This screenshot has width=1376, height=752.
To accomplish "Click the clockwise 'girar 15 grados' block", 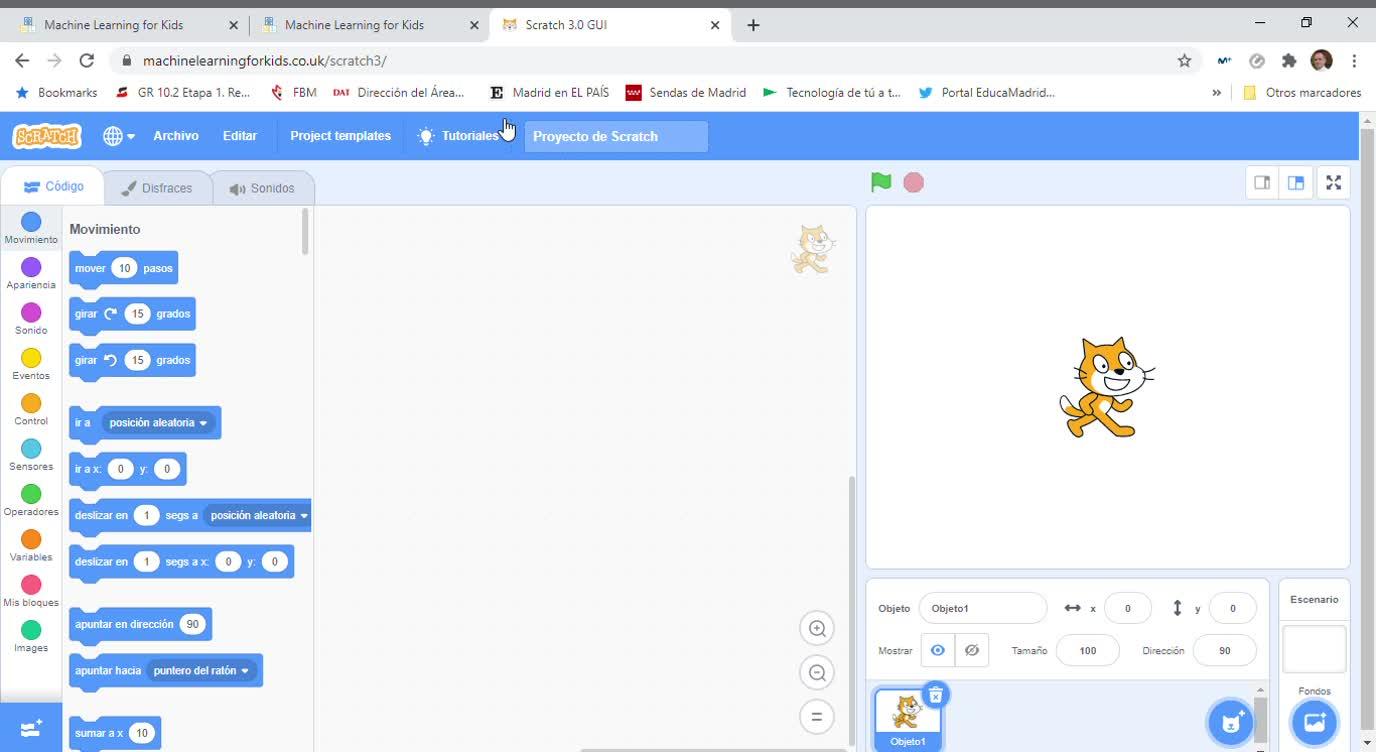I will point(132,315).
